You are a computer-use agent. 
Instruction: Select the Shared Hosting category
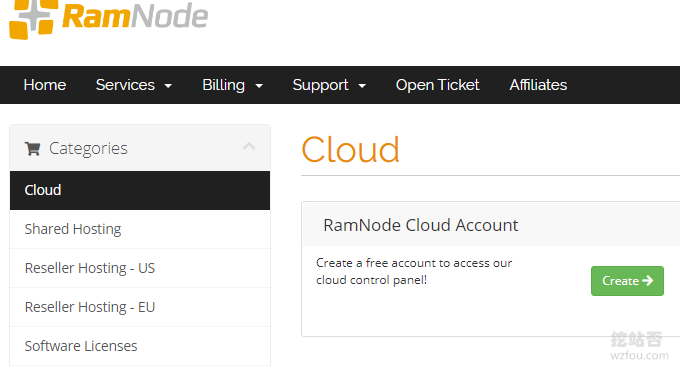coord(140,229)
